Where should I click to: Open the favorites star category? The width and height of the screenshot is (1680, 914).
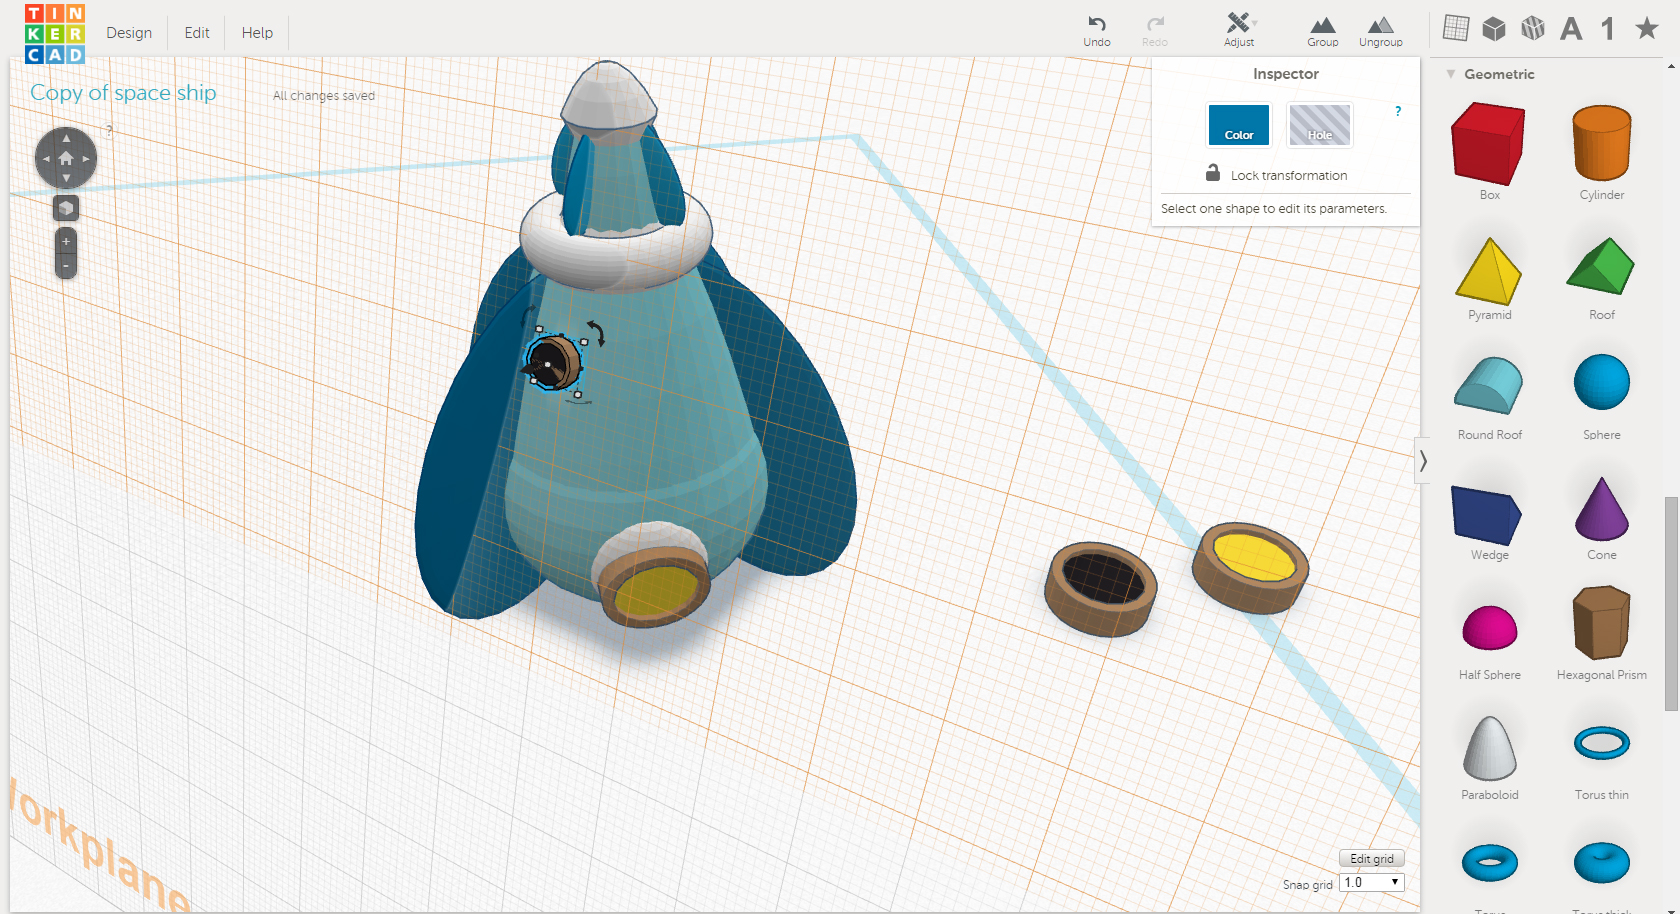1647,28
